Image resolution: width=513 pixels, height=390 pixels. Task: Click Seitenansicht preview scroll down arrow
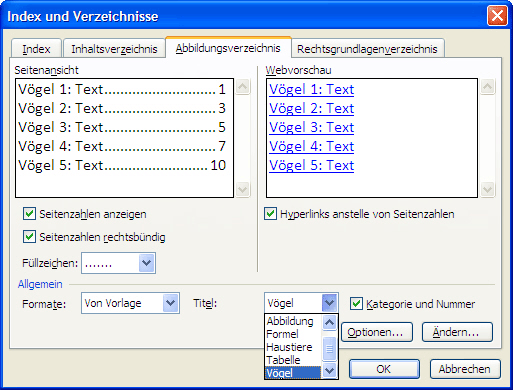coord(242,189)
